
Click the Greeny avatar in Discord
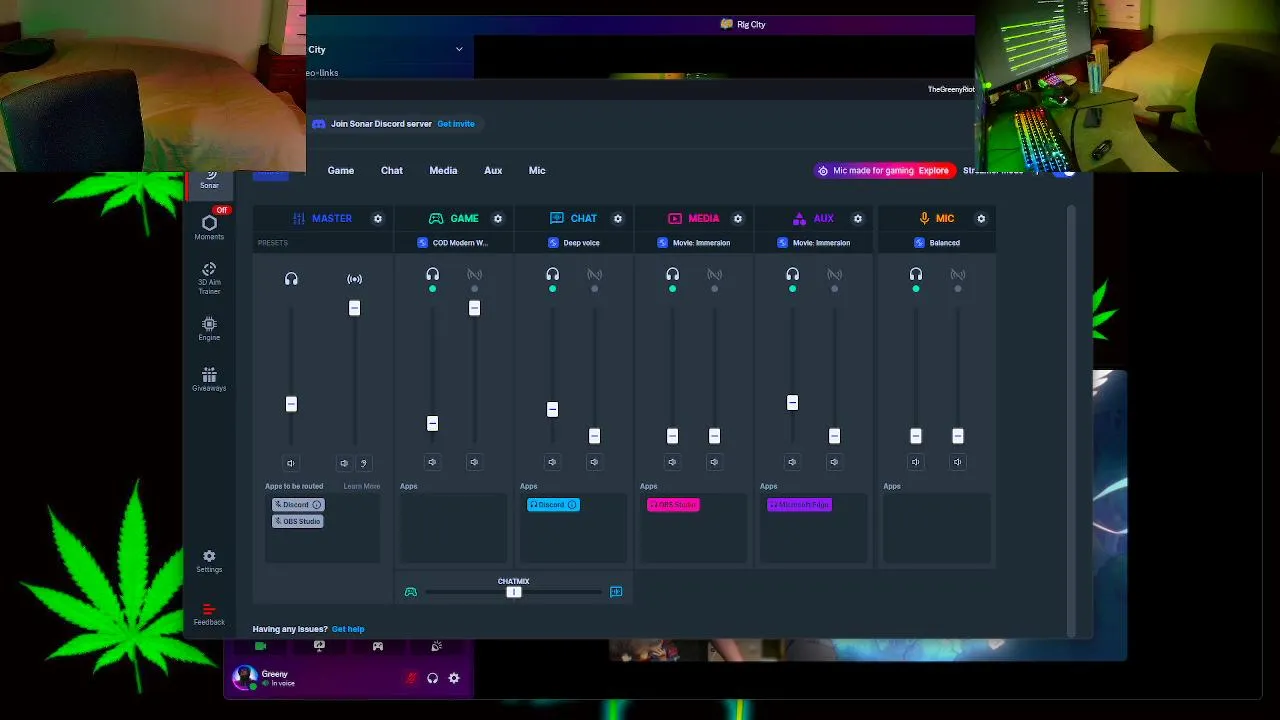click(243, 677)
